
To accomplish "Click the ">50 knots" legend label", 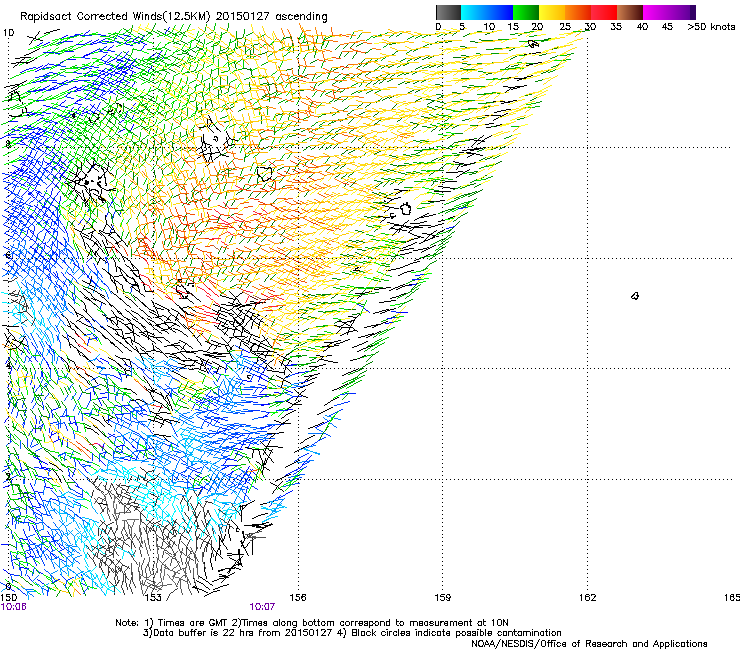I will pos(711,27).
